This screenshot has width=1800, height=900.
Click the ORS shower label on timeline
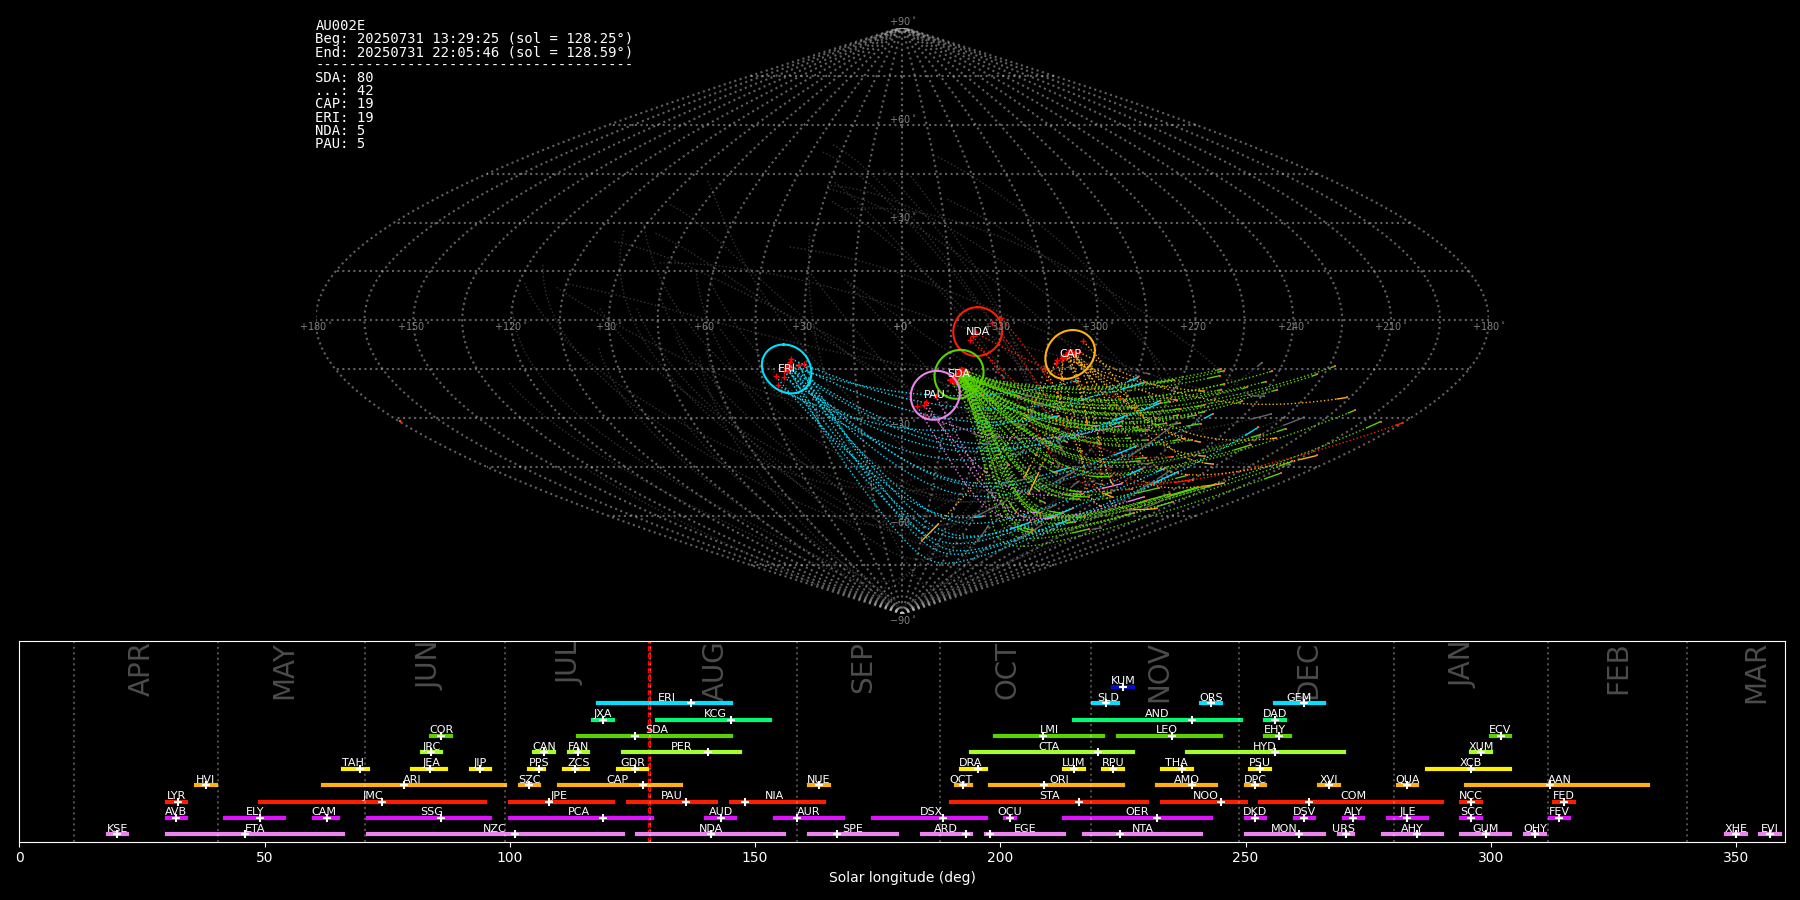(1211, 698)
